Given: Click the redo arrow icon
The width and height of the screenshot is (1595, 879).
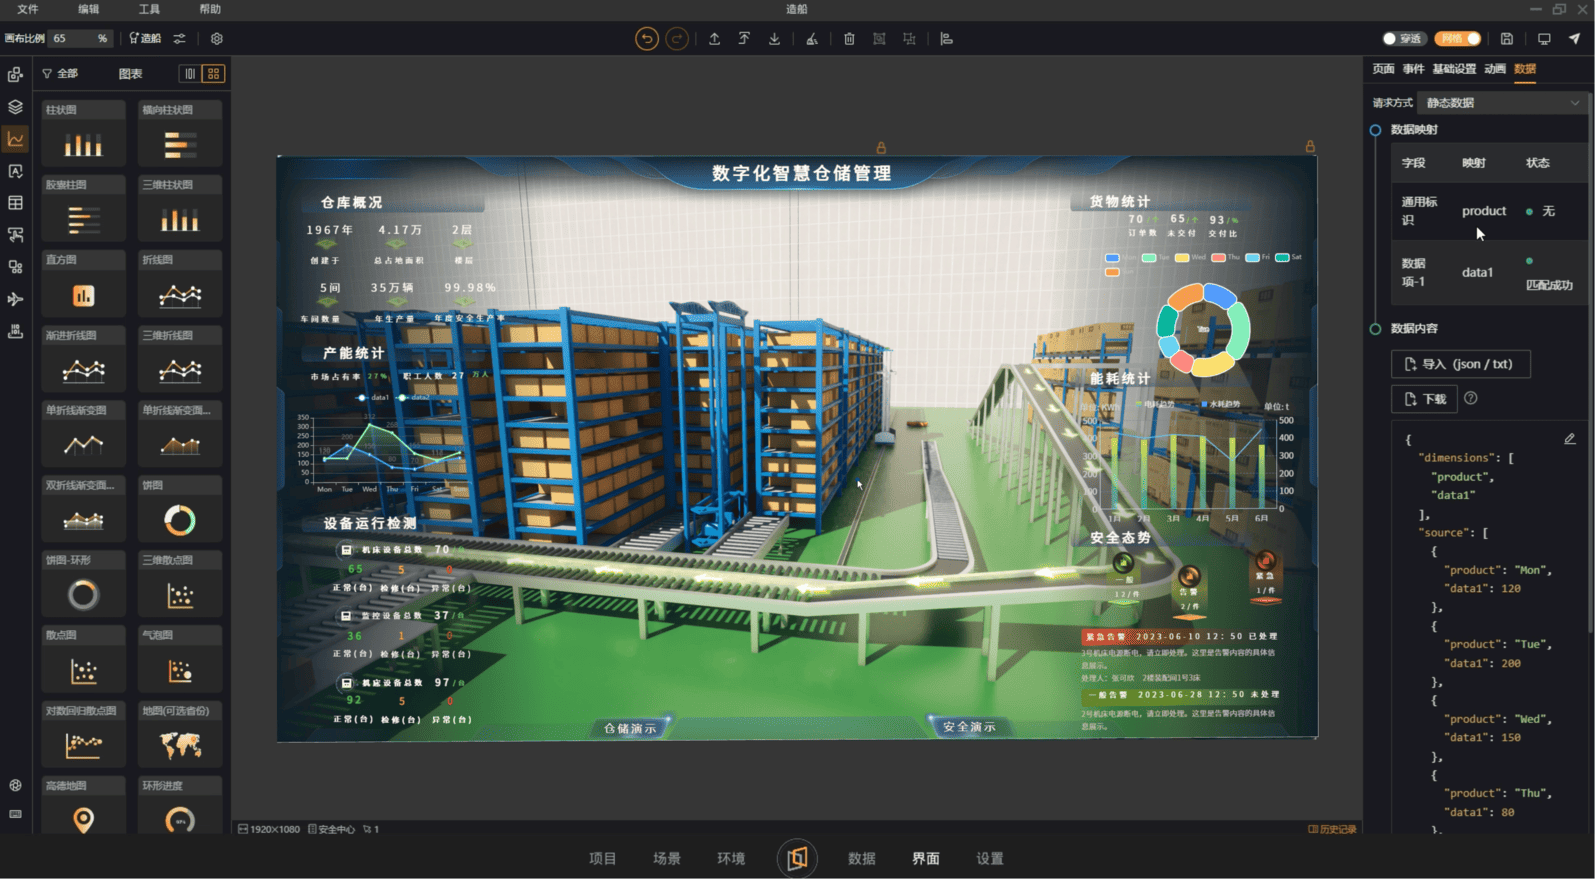Looking at the screenshot, I should (677, 39).
